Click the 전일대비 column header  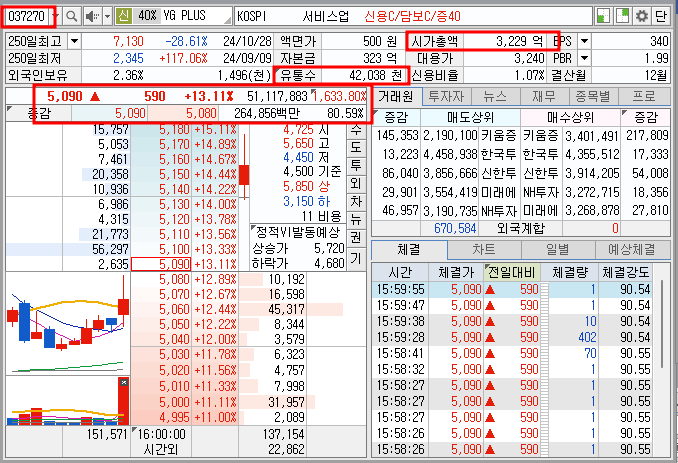coord(512,272)
